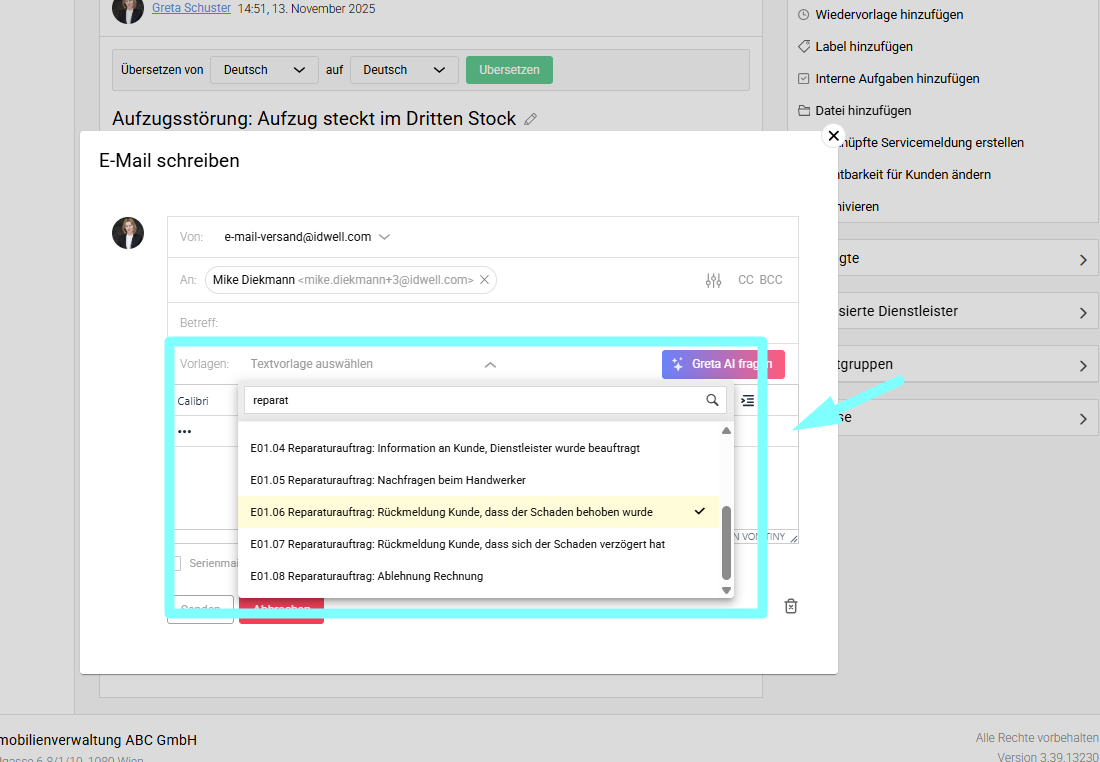Choose template E01.08 Ablehnung Rechnung
The height and width of the screenshot is (762, 1100).
366,576
